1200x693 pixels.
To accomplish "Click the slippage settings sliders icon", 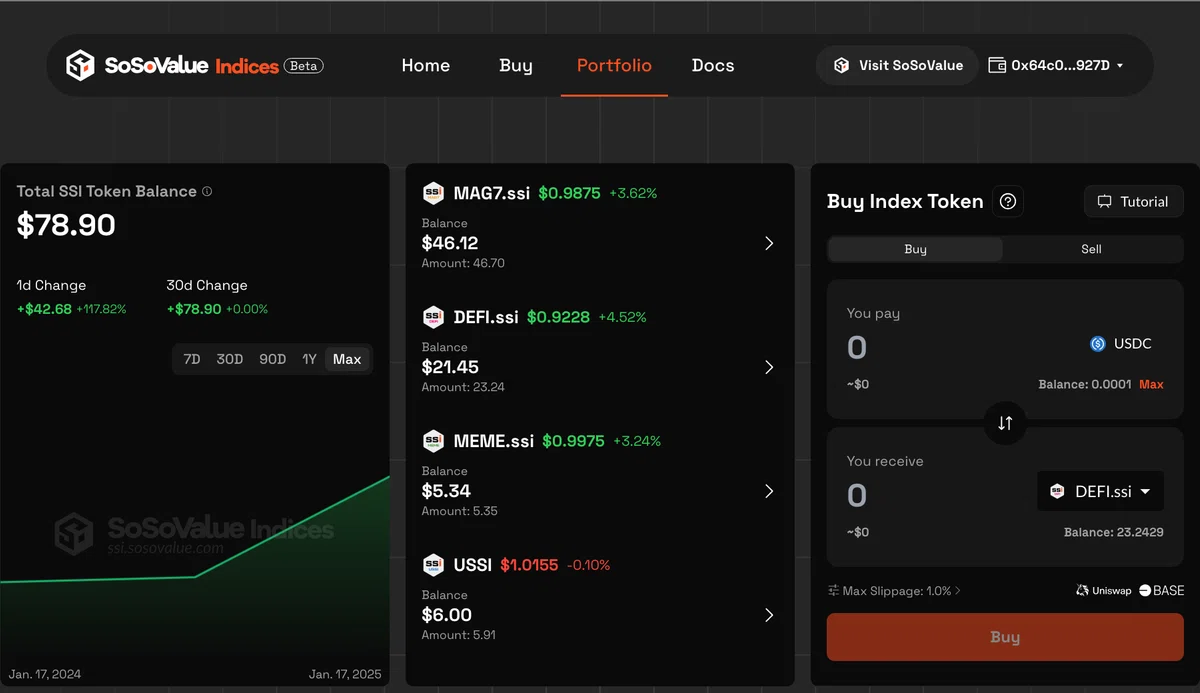I will (834, 591).
